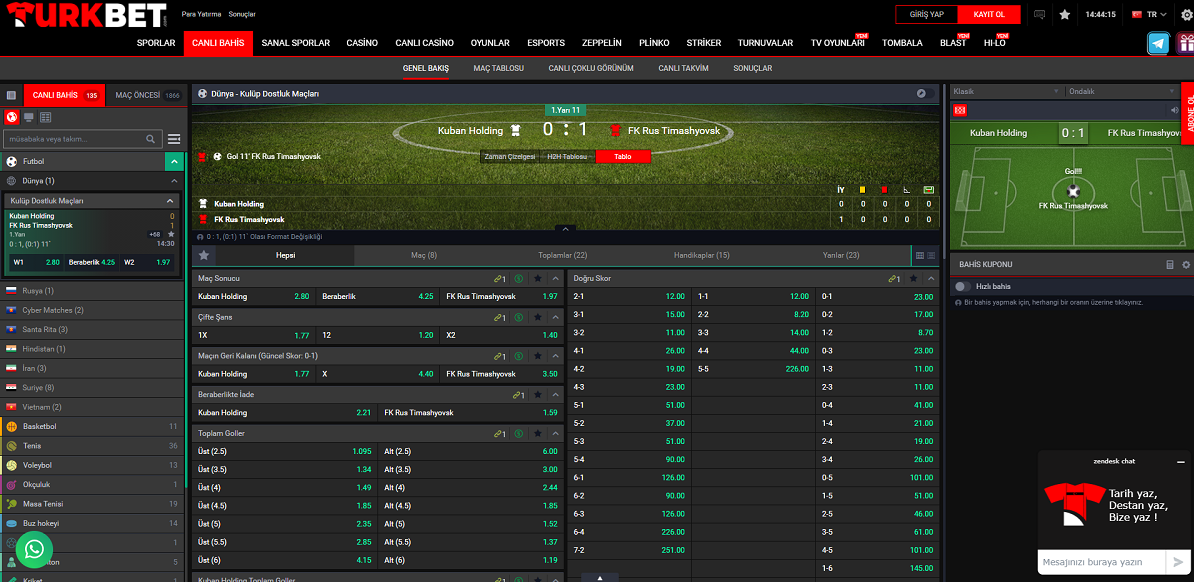This screenshot has height=582, width=1194.
Task: Click the zendesk chat message input
Action: pos(1101,562)
